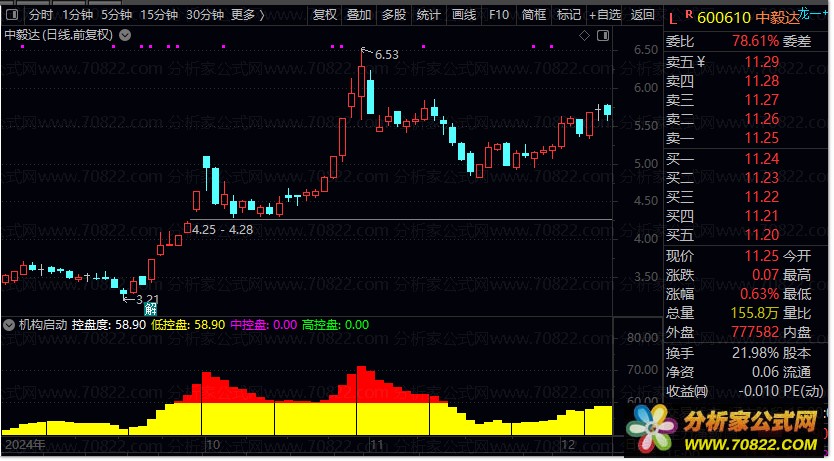Click the 外盘 777582 value
Image resolution: width=834 pixels, height=461 pixels.
coord(755,332)
